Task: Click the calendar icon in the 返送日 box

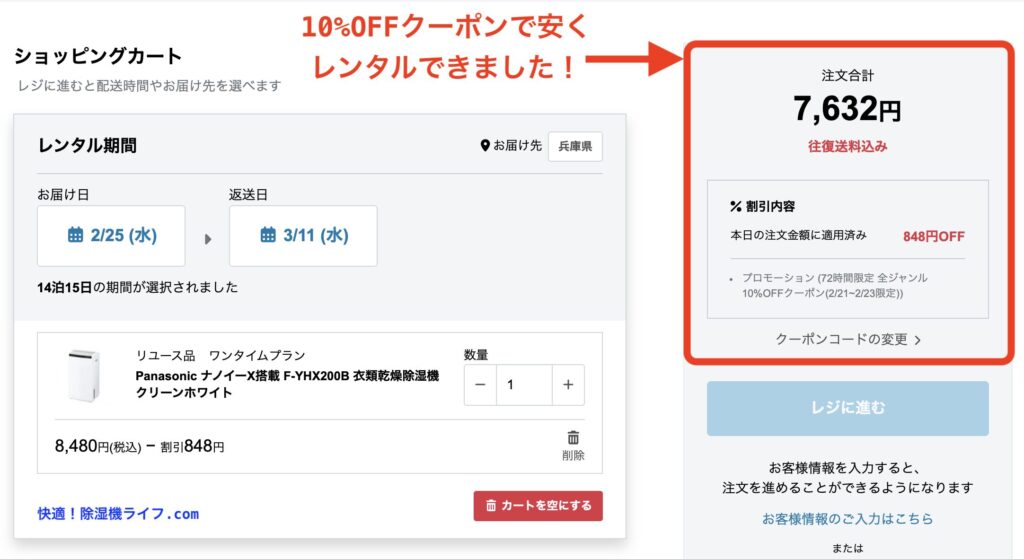Action: (268, 235)
